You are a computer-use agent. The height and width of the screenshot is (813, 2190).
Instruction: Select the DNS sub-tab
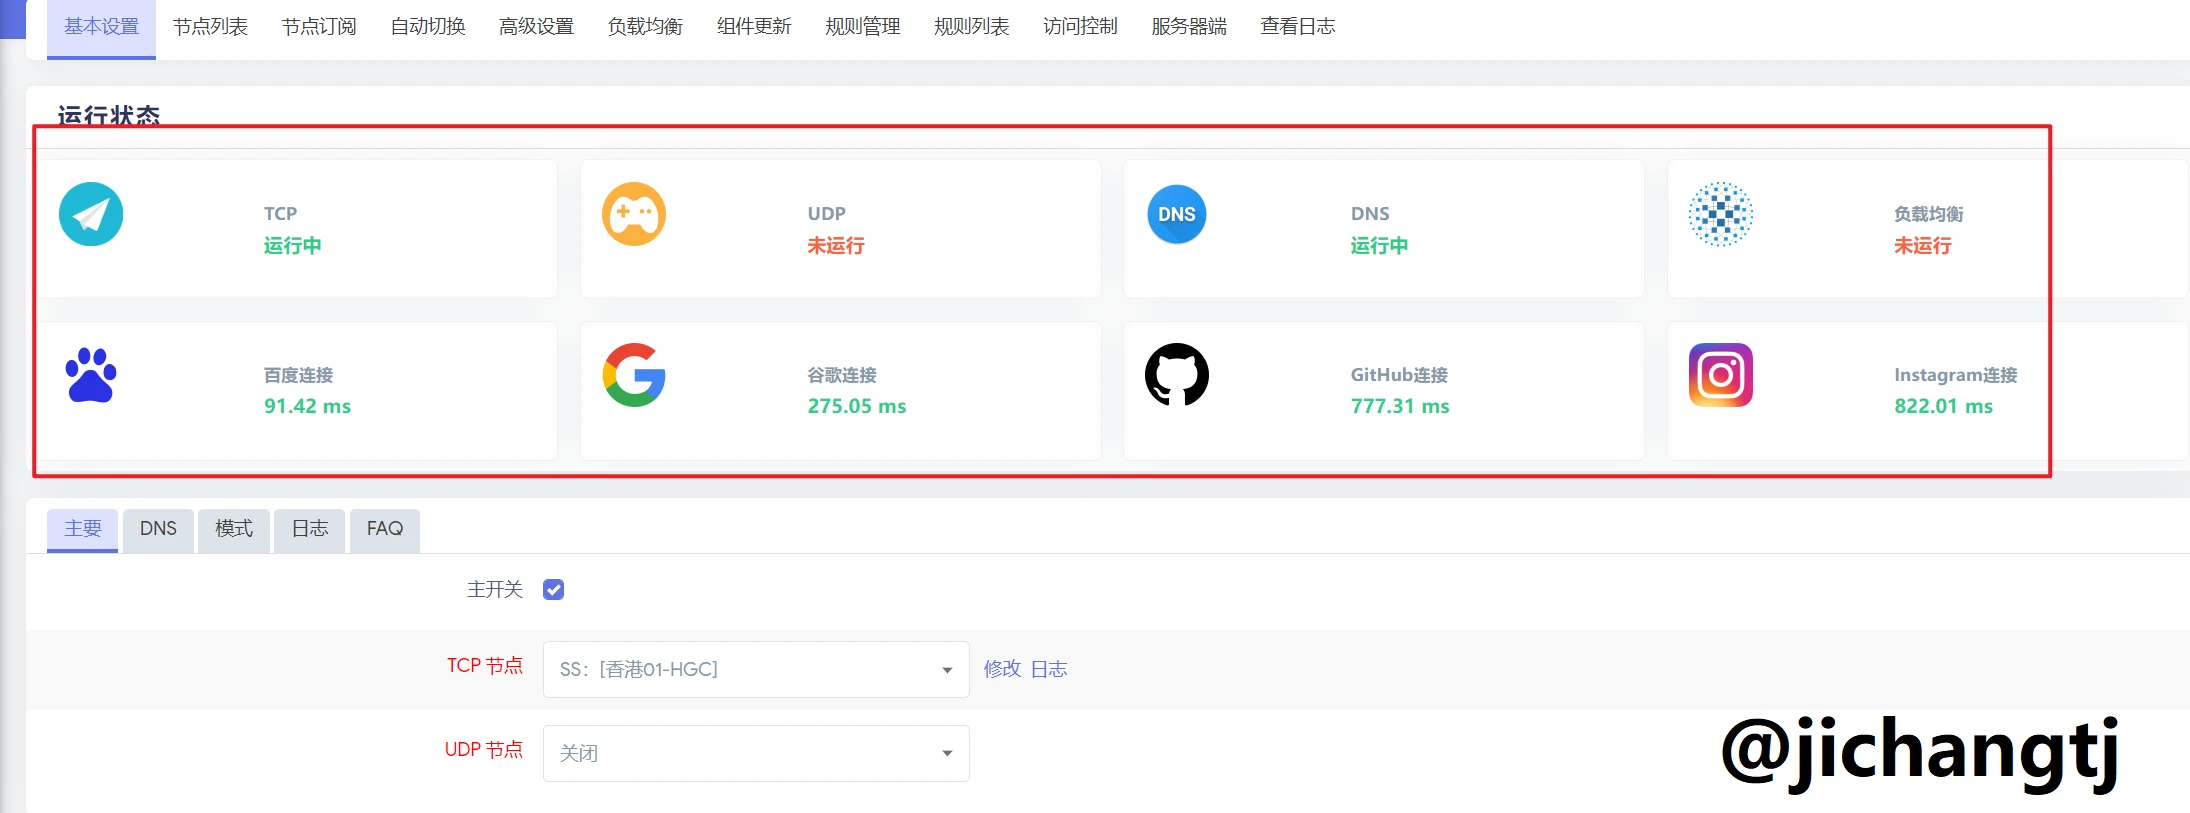click(158, 529)
